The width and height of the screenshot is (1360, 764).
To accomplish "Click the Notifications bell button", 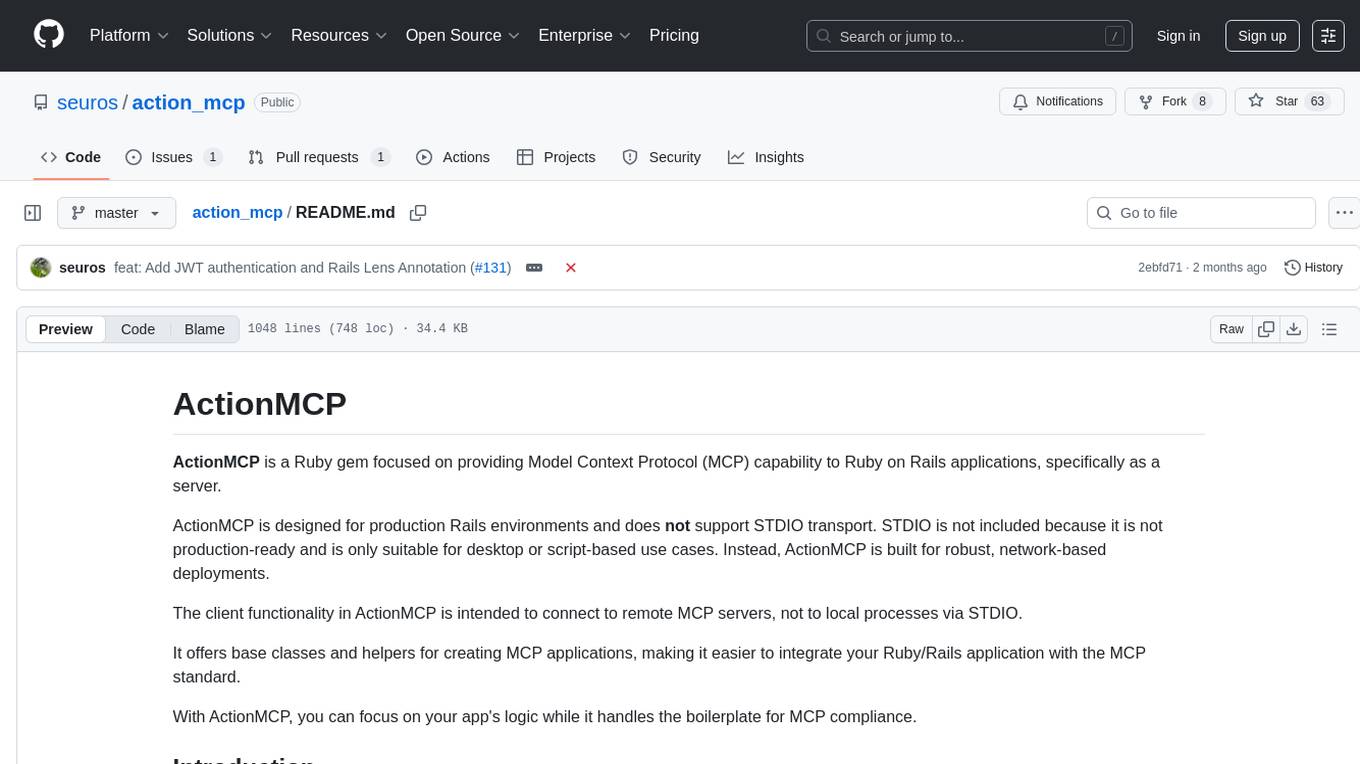I will [x=1057, y=101].
